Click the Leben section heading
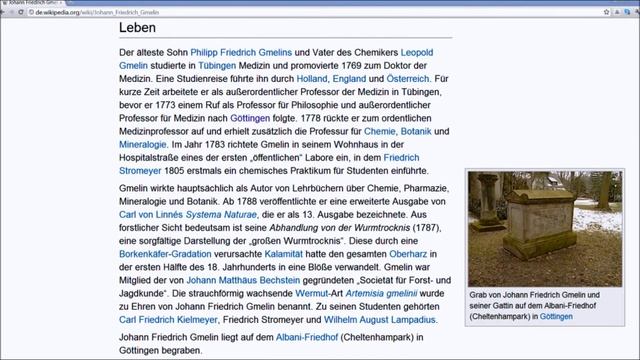This screenshot has width=640, height=360. coord(137,28)
